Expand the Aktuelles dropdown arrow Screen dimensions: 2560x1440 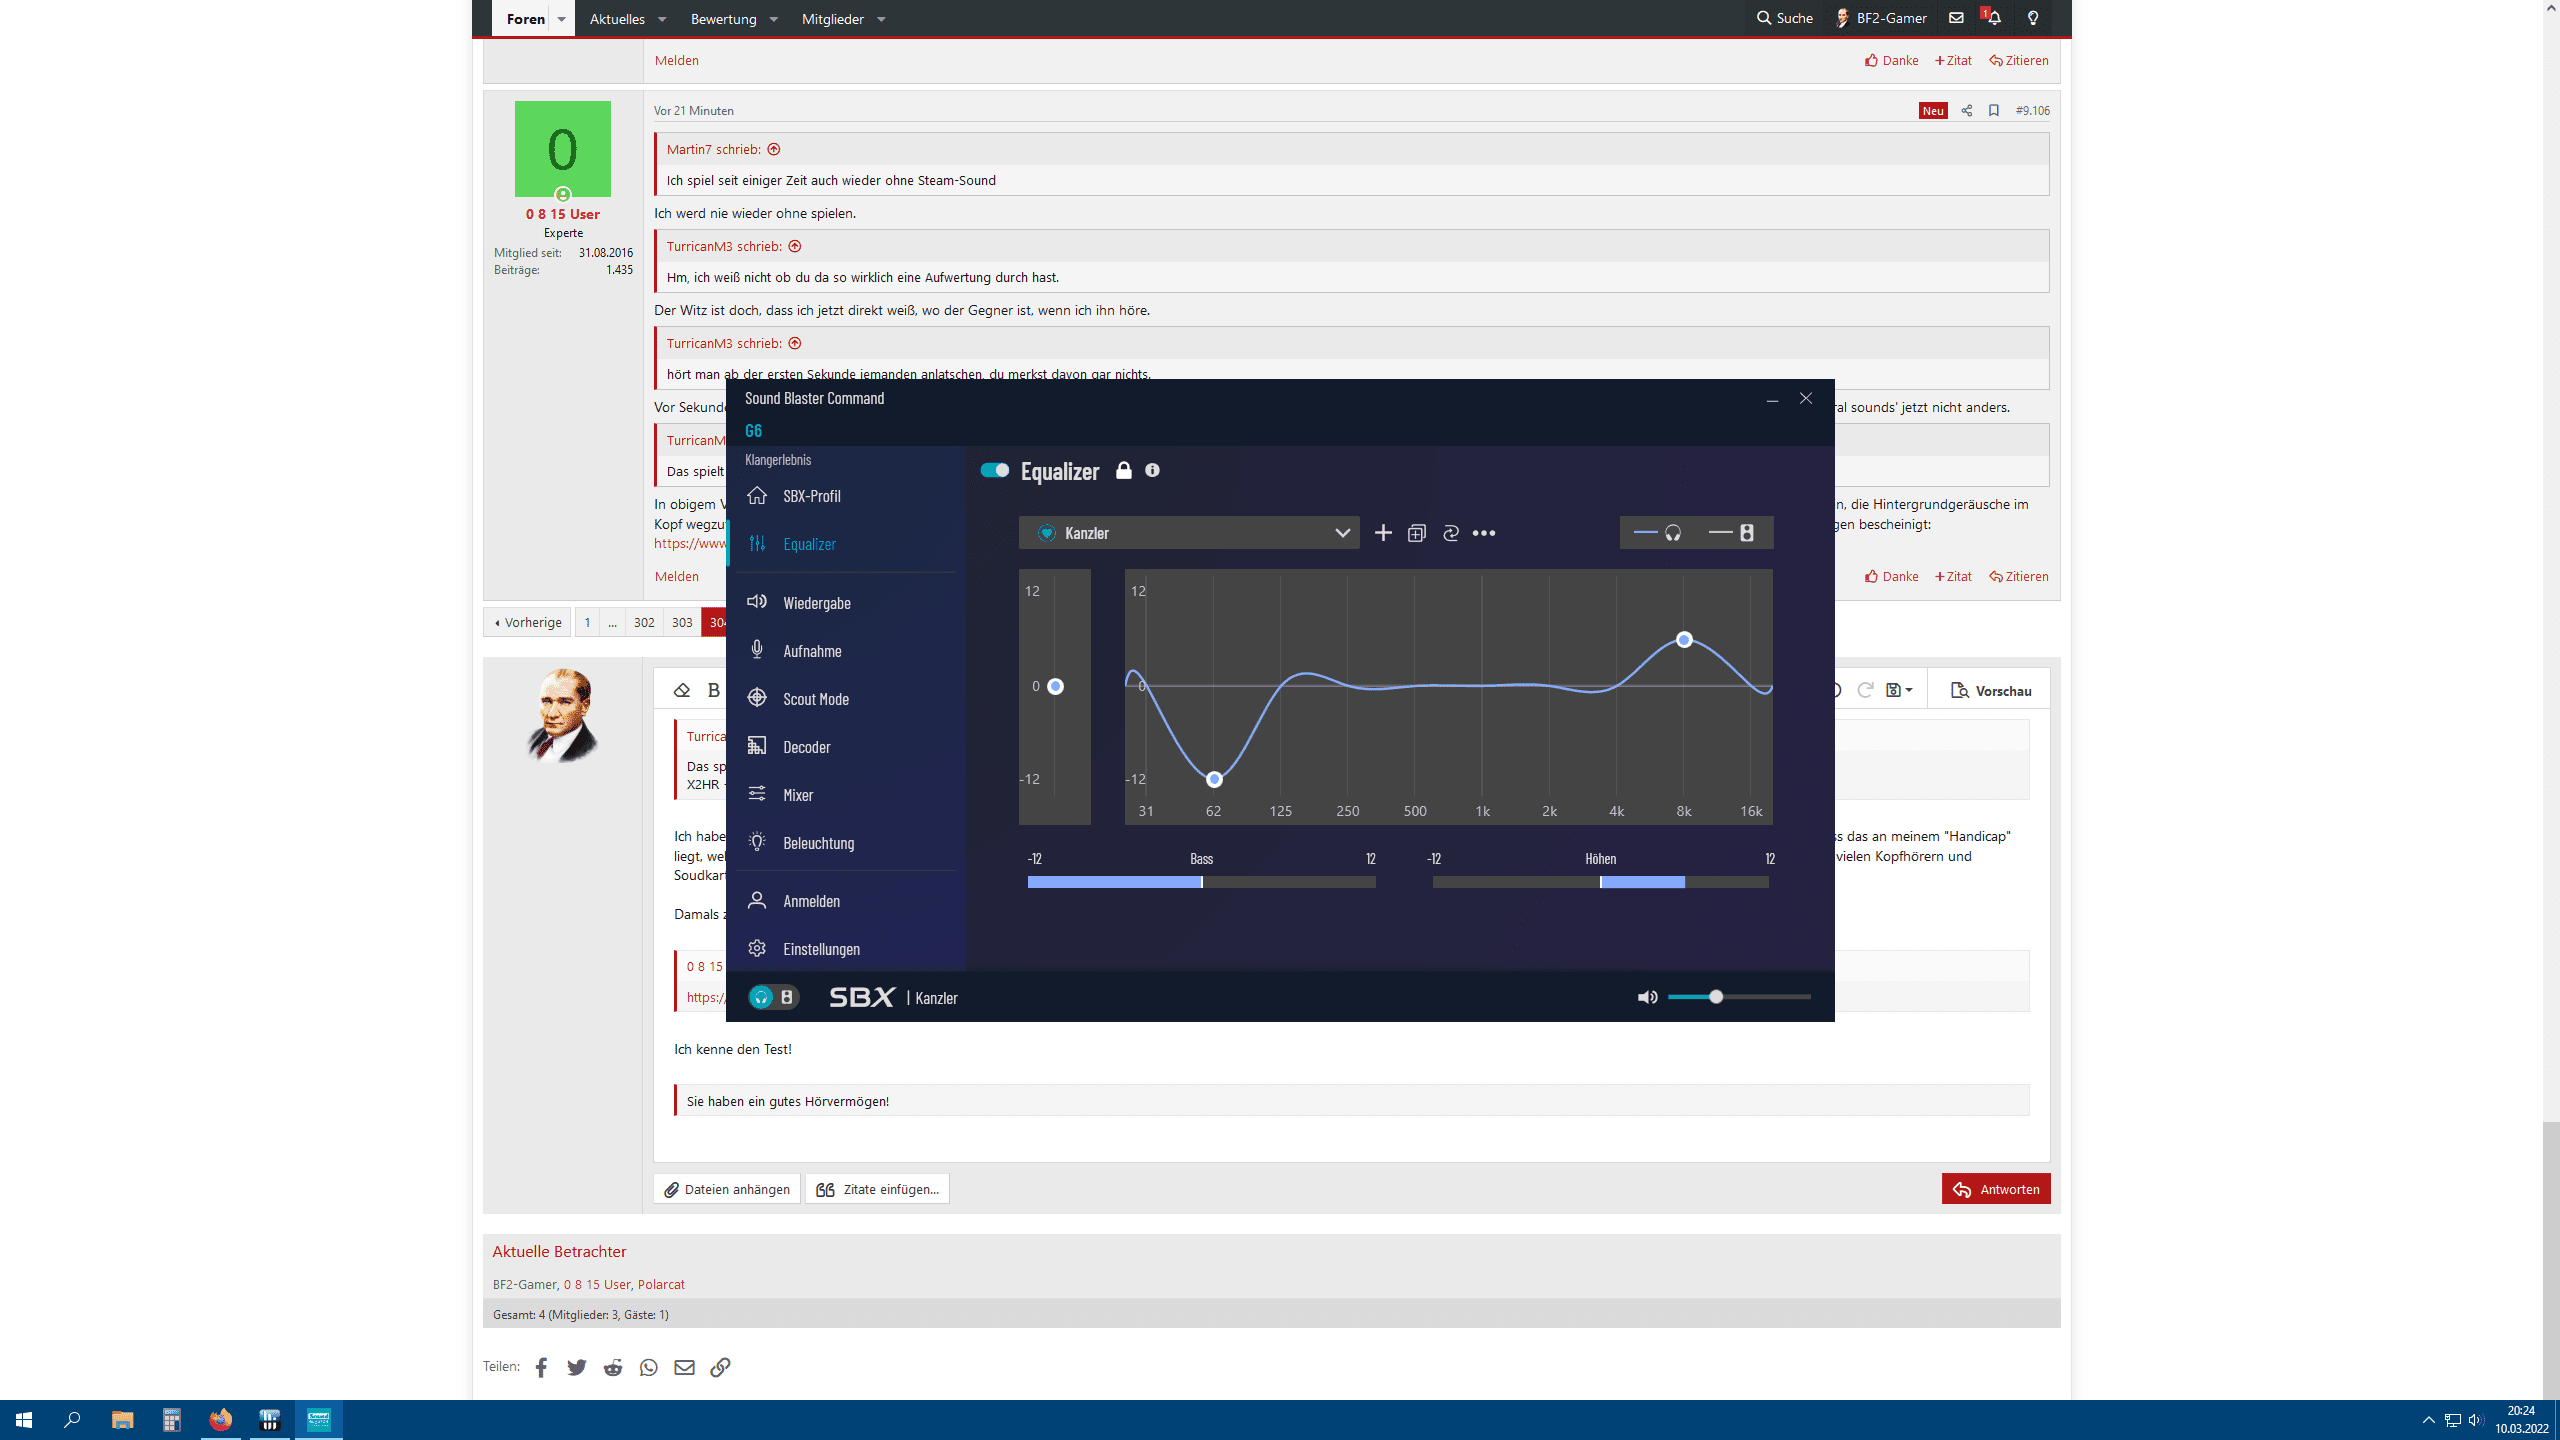coord(662,19)
